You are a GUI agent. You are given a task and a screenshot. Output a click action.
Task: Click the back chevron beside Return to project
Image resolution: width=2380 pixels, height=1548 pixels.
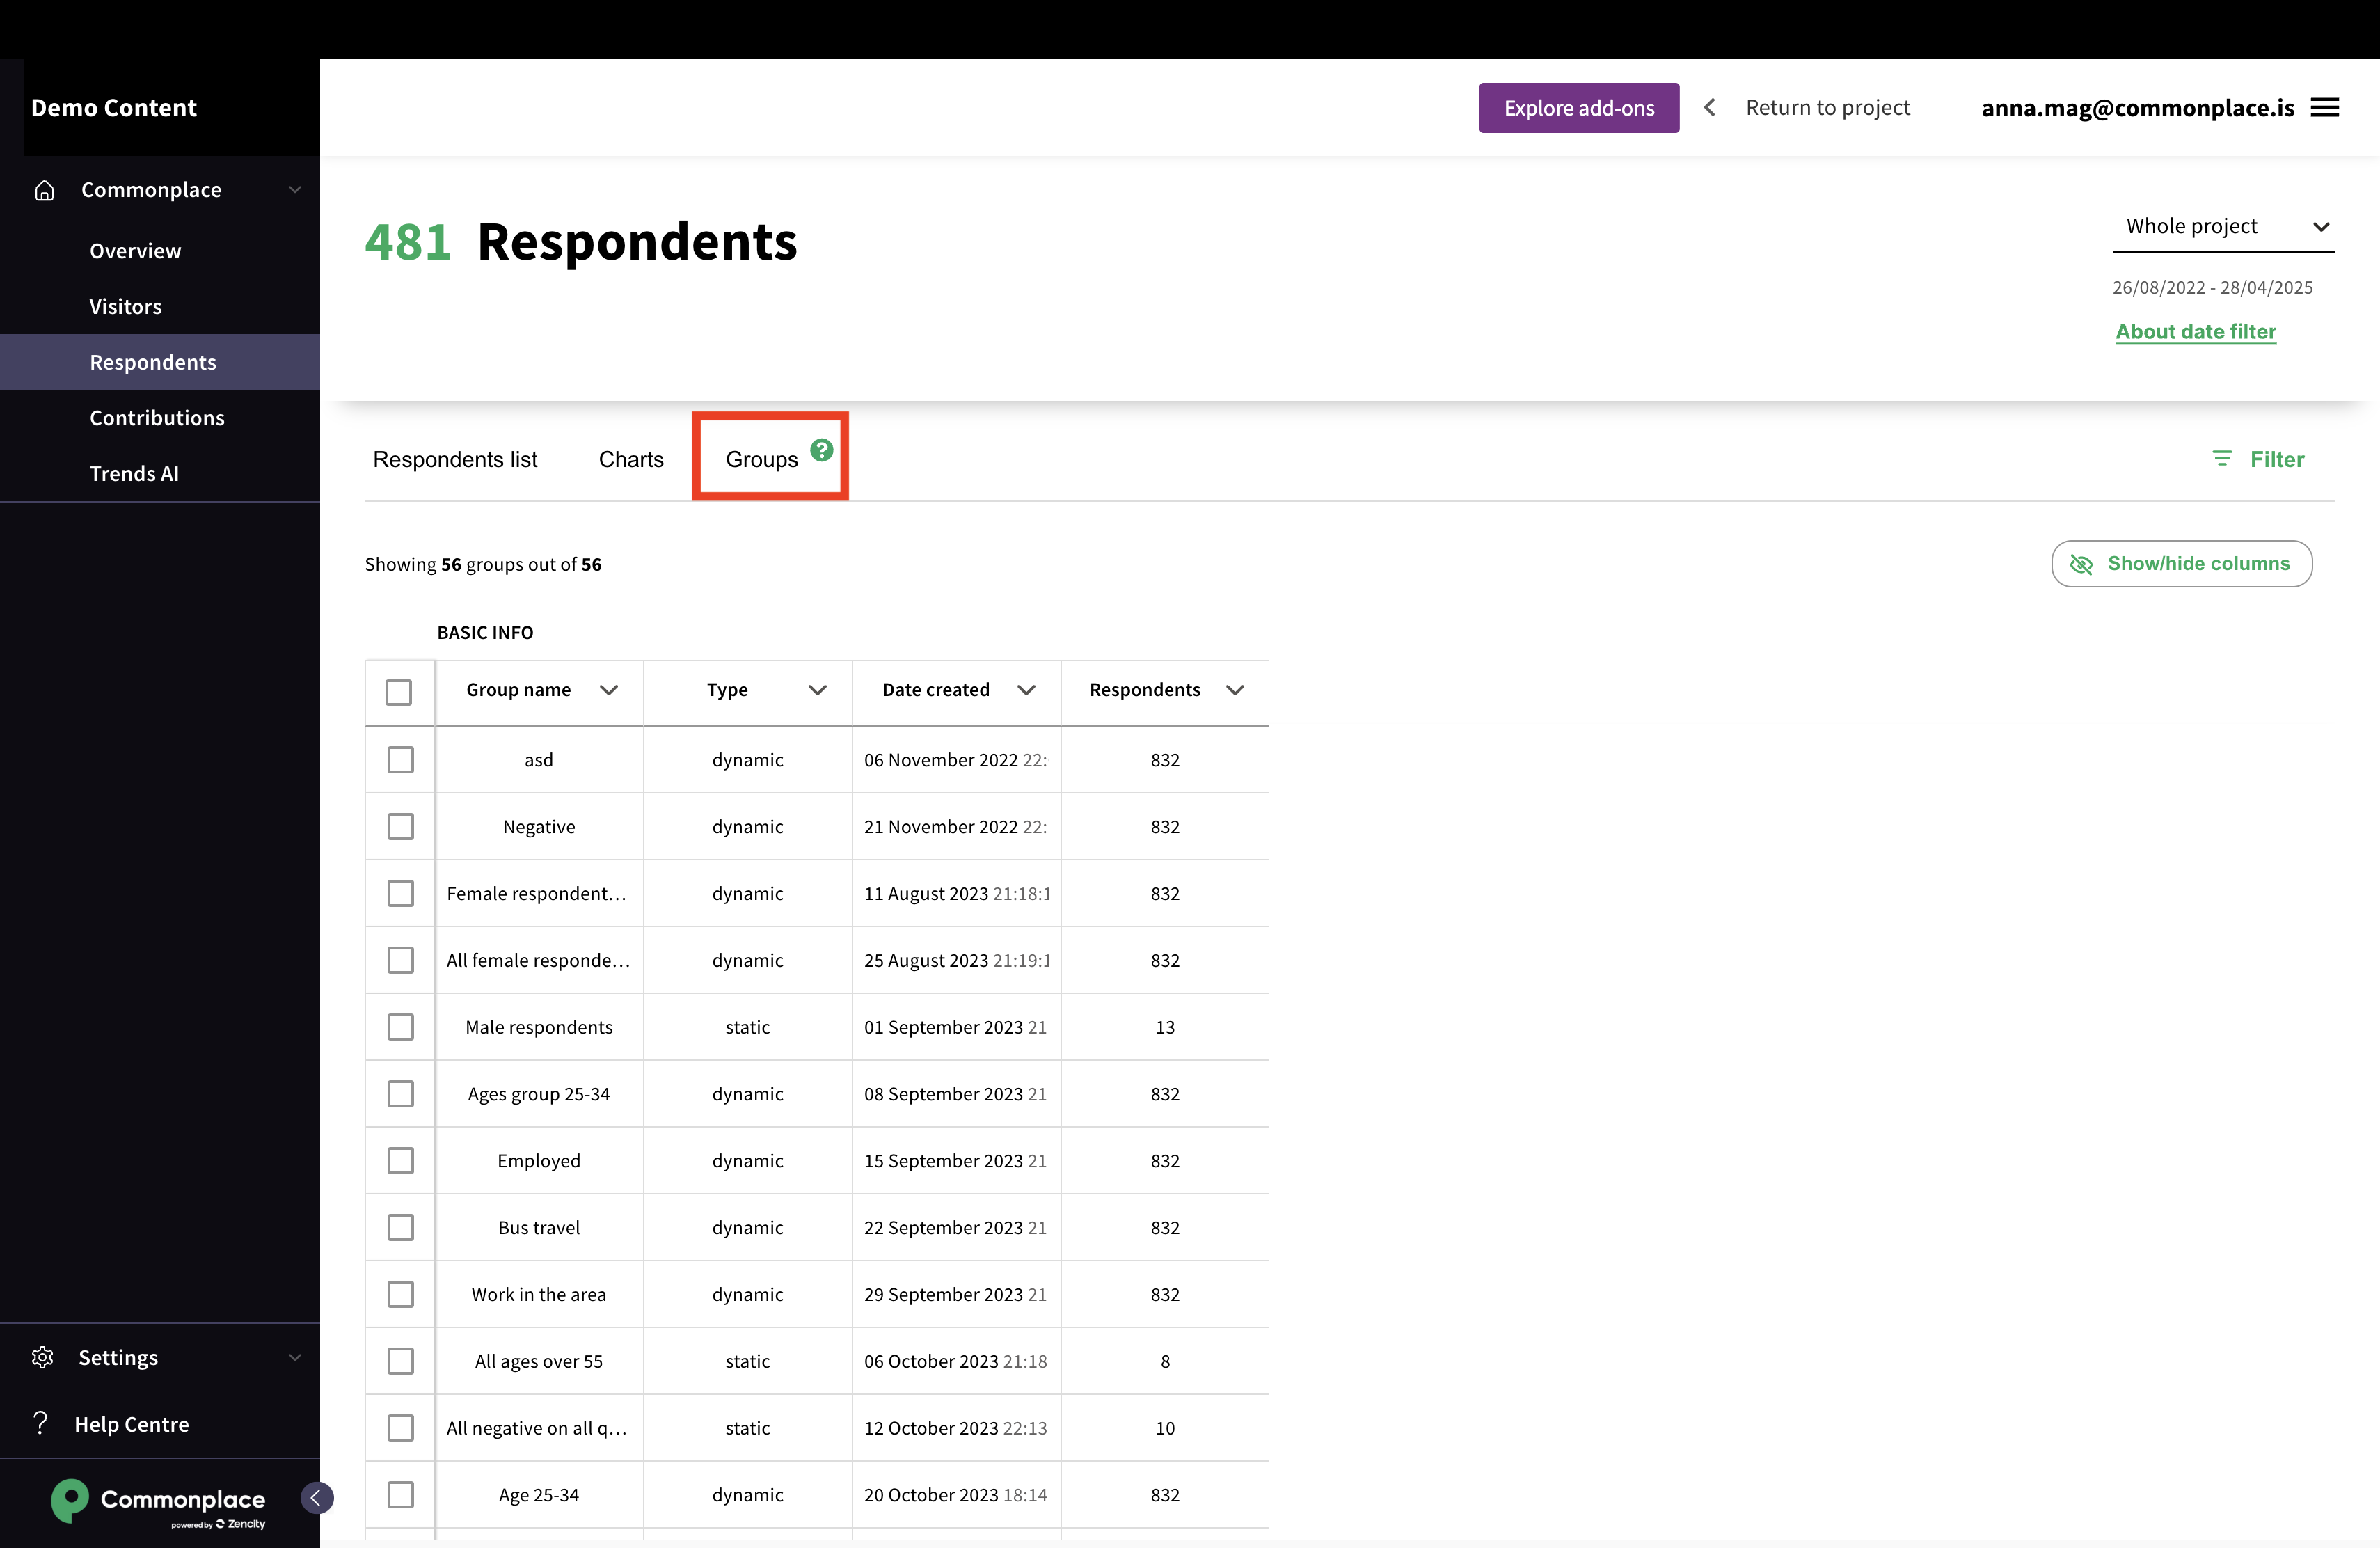click(1710, 108)
